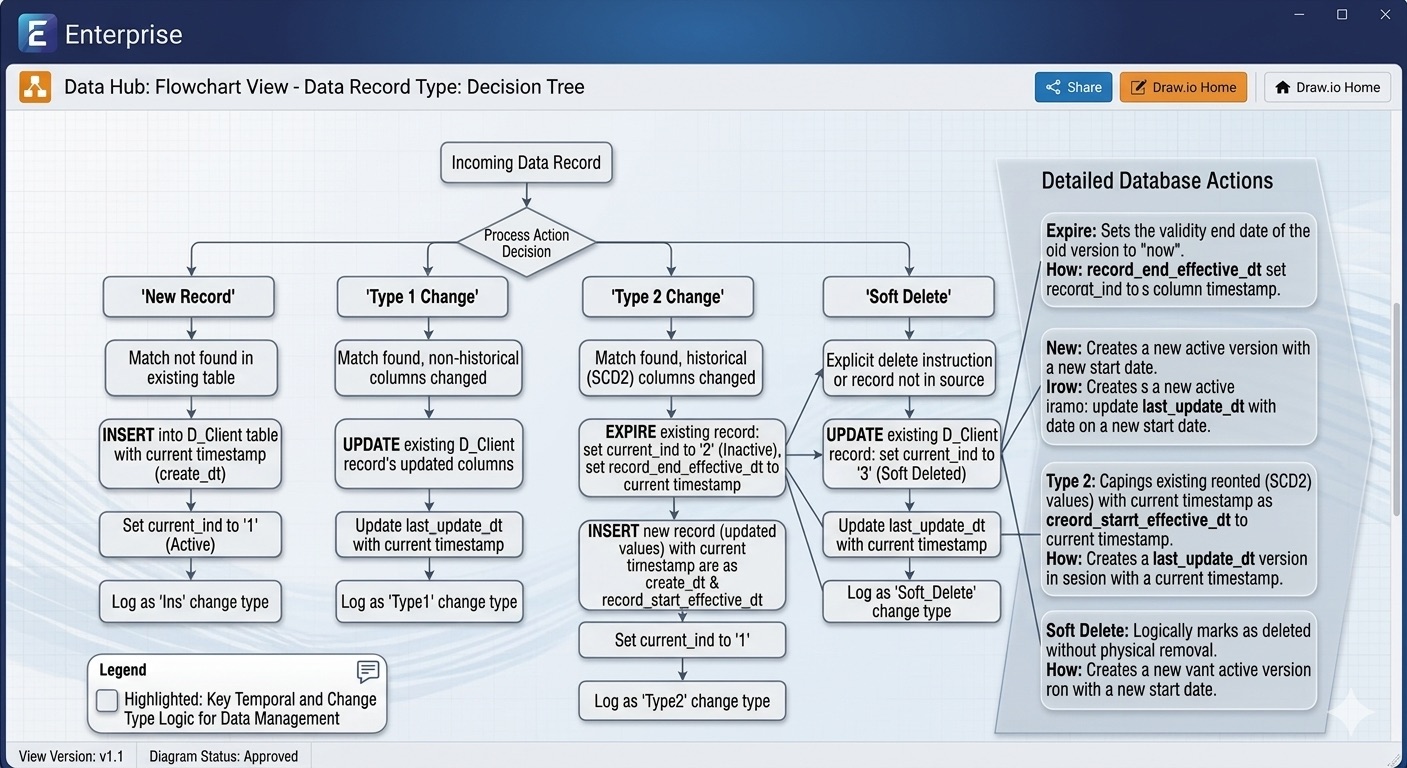
Task: Click the house icon on the white Draw.io Home button
Action: pyautogui.click(x=1283, y=87)
